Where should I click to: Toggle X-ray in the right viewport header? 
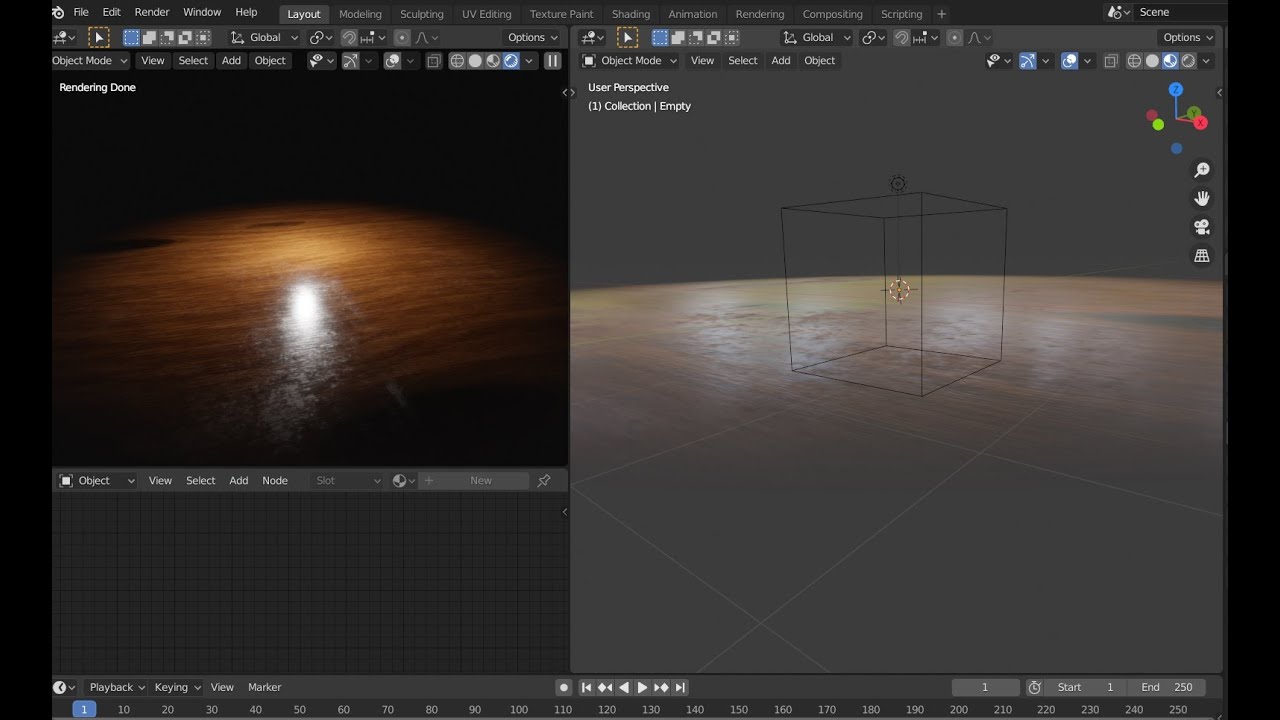1110,61
